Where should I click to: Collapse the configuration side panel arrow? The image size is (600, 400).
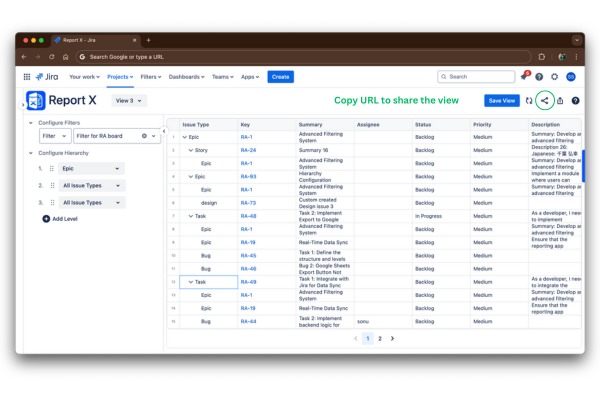point(164,131)
